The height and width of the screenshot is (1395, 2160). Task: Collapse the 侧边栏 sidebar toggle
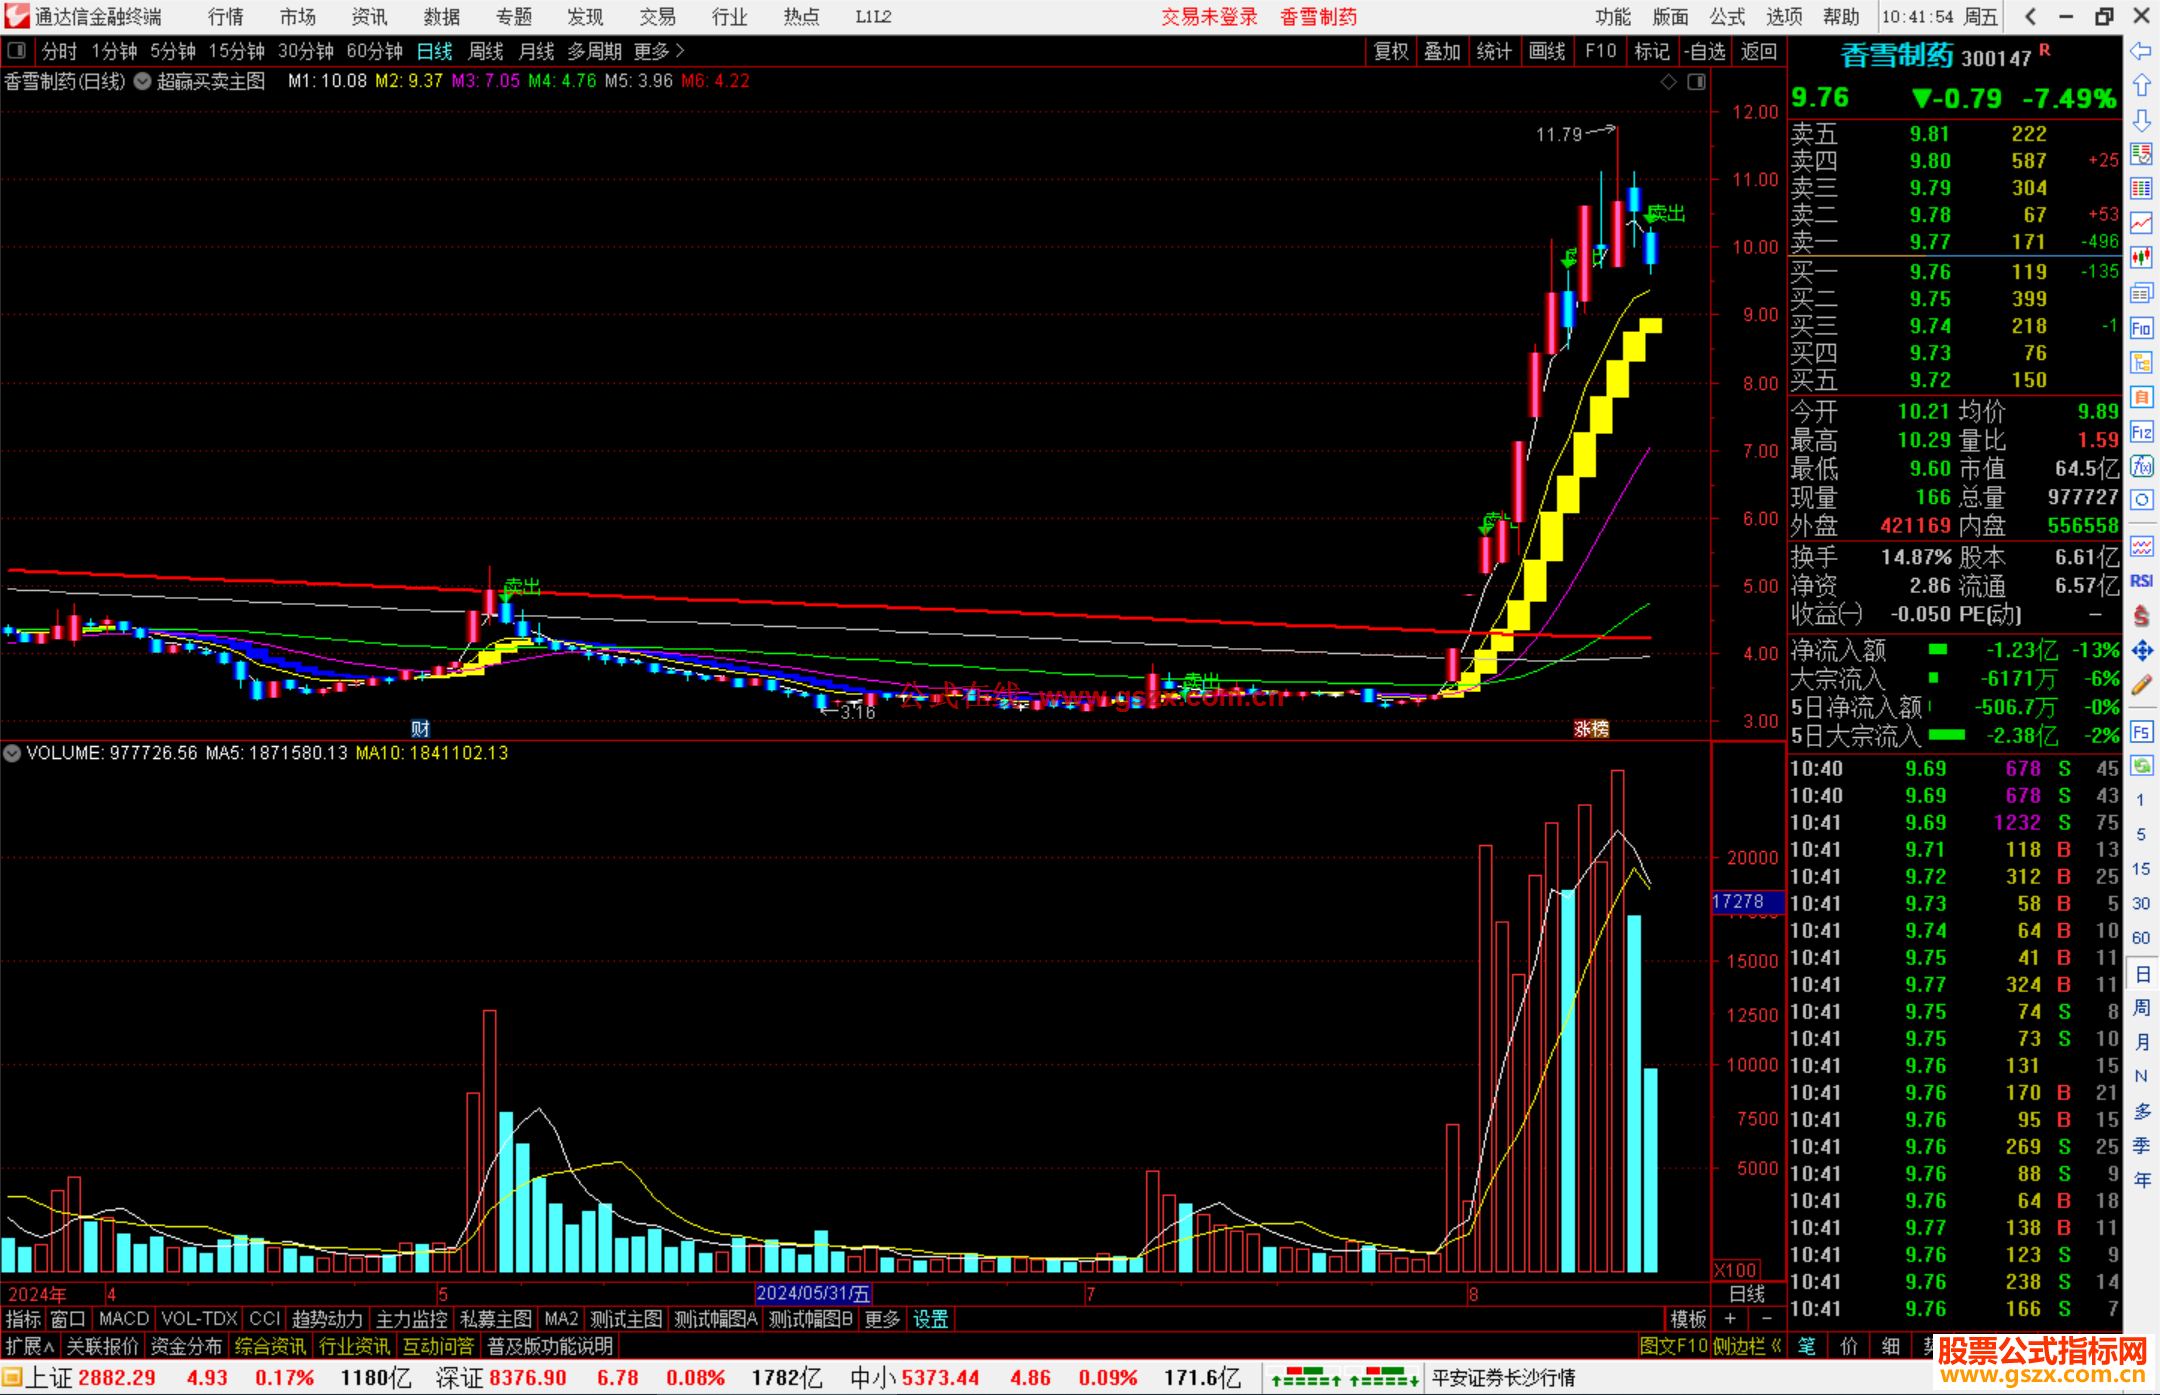point(1747,1346)
